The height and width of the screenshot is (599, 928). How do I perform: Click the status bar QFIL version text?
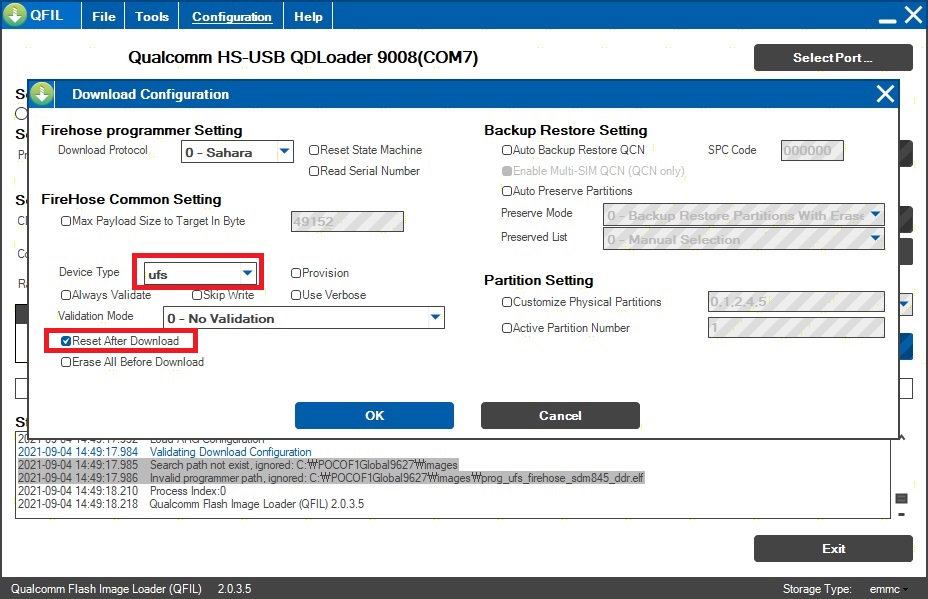pos(131,589)
